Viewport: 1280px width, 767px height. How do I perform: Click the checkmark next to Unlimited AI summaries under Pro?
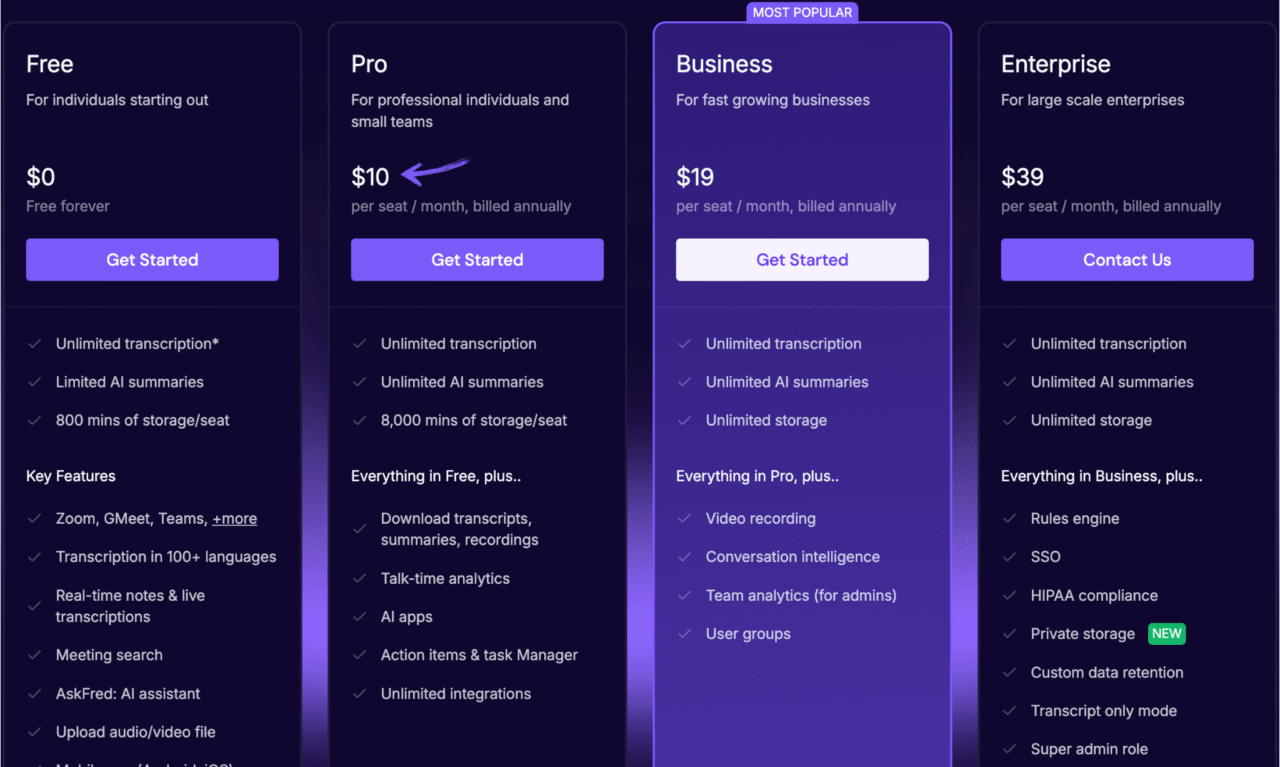pos(361,382)
